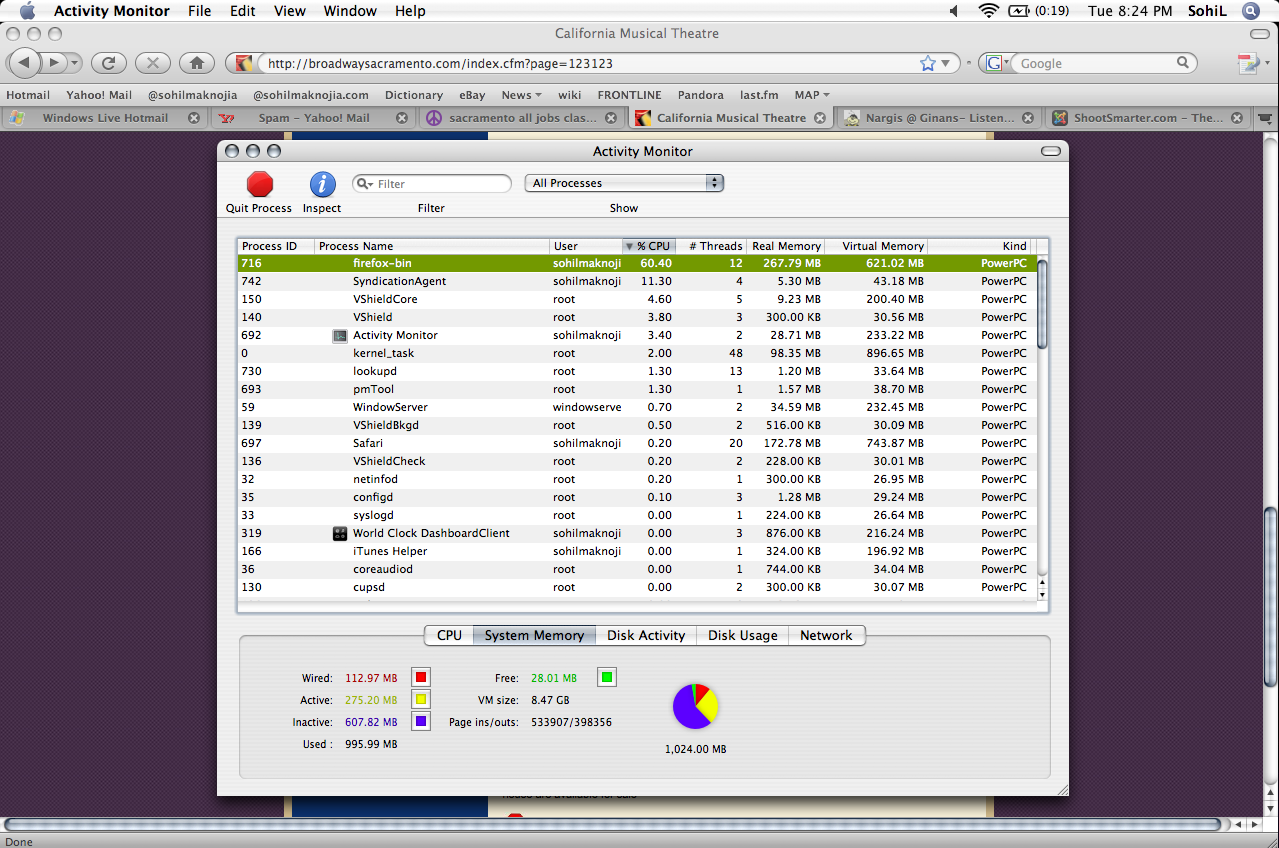Click the memory usage pie chart

695,706
